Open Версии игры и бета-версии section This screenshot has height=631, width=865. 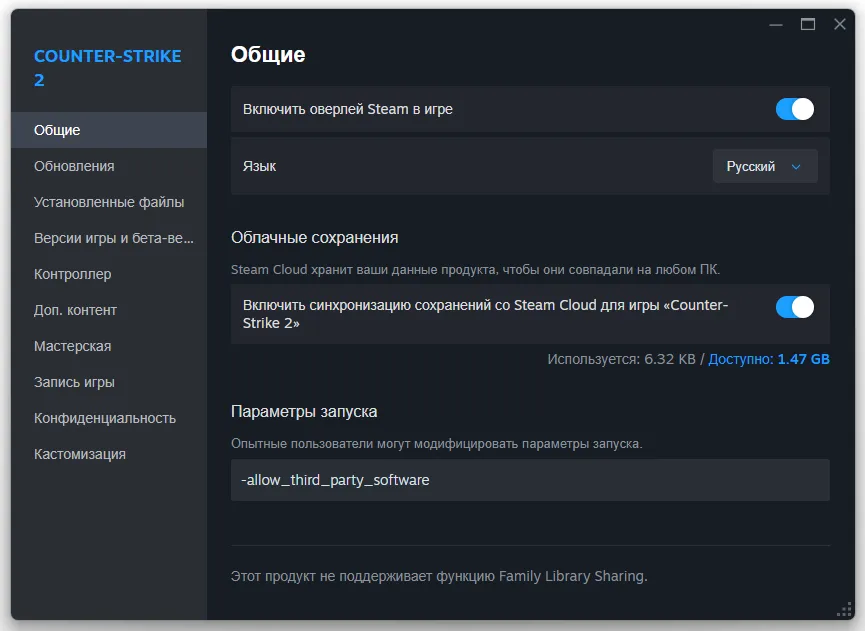(109, 238)
